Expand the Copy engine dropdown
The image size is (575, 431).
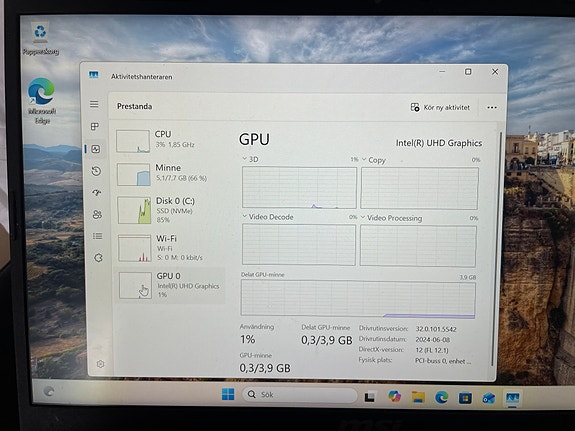point(374,160)
